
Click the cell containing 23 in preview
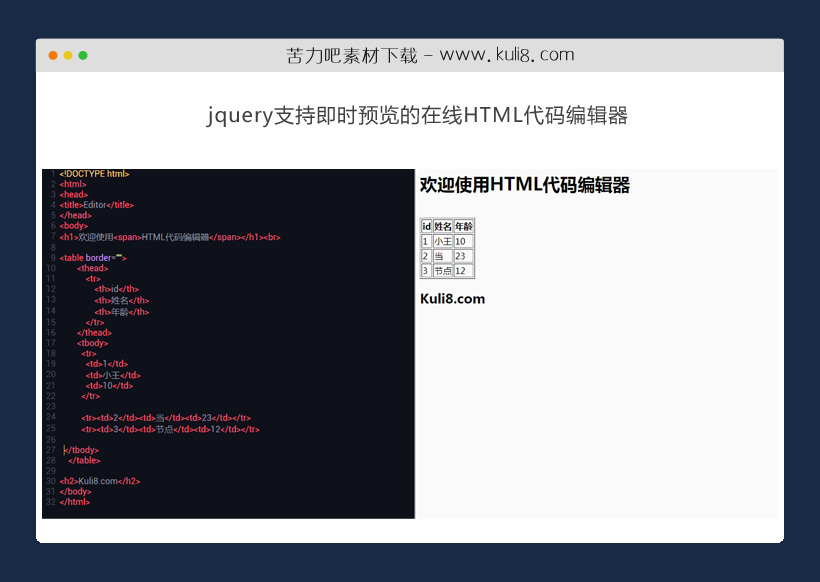[x=460, y=255]
